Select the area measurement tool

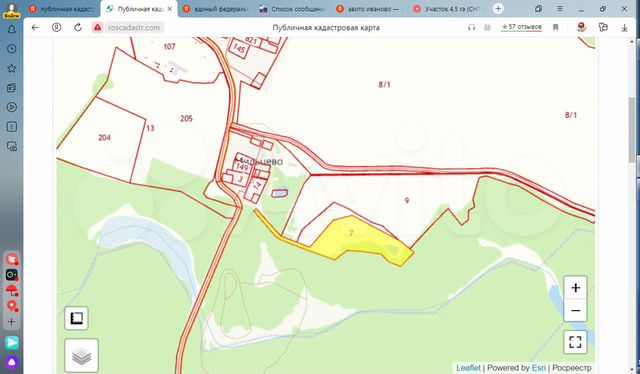click(76, 318)
